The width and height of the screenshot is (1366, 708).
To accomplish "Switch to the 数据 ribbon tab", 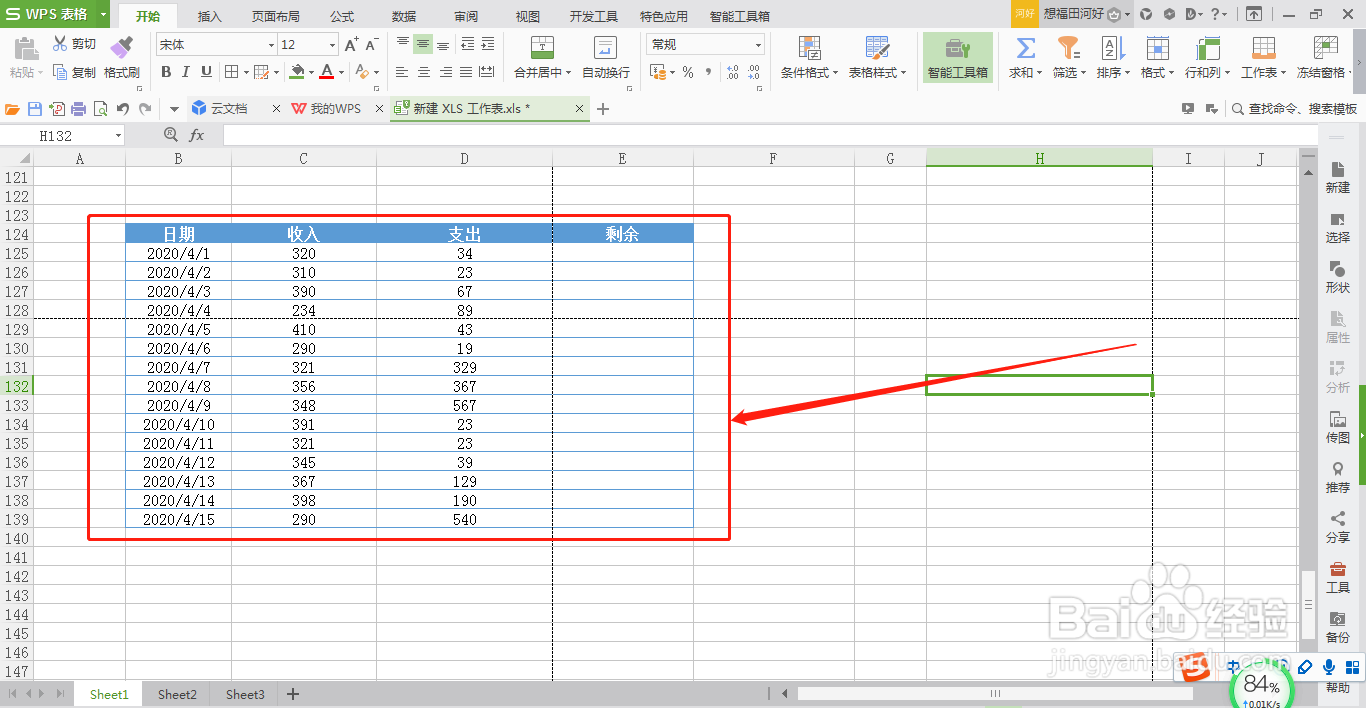I will (x=404, y=16).
